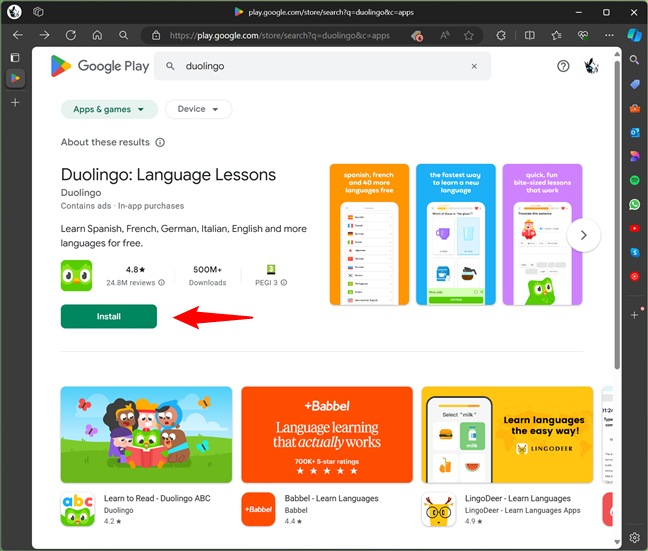Open sidebar Tools briefcase icon

coord(635,108)
